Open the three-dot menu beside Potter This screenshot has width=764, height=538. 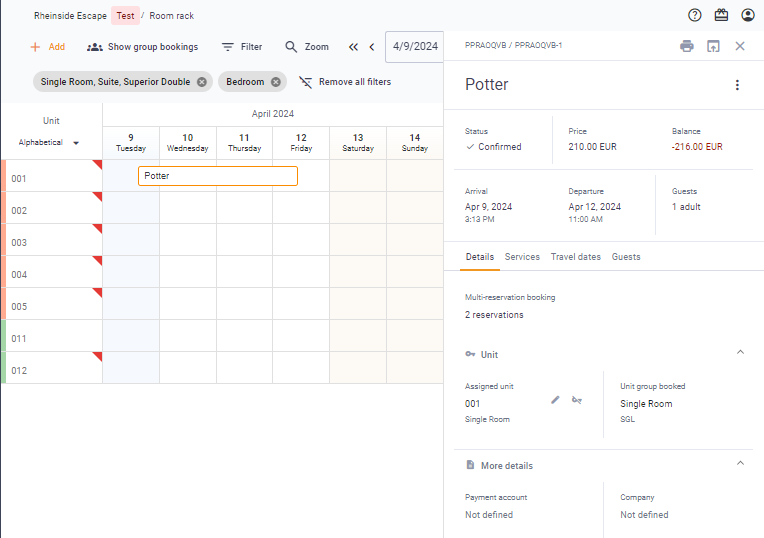pyautogui.click(x=737, y=85)
